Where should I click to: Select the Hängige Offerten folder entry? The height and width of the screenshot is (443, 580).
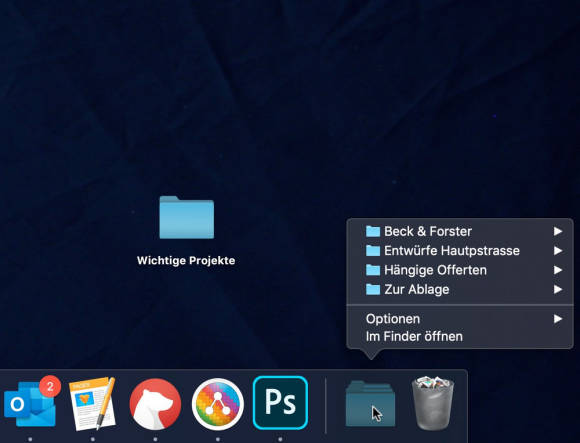point(460,270)
